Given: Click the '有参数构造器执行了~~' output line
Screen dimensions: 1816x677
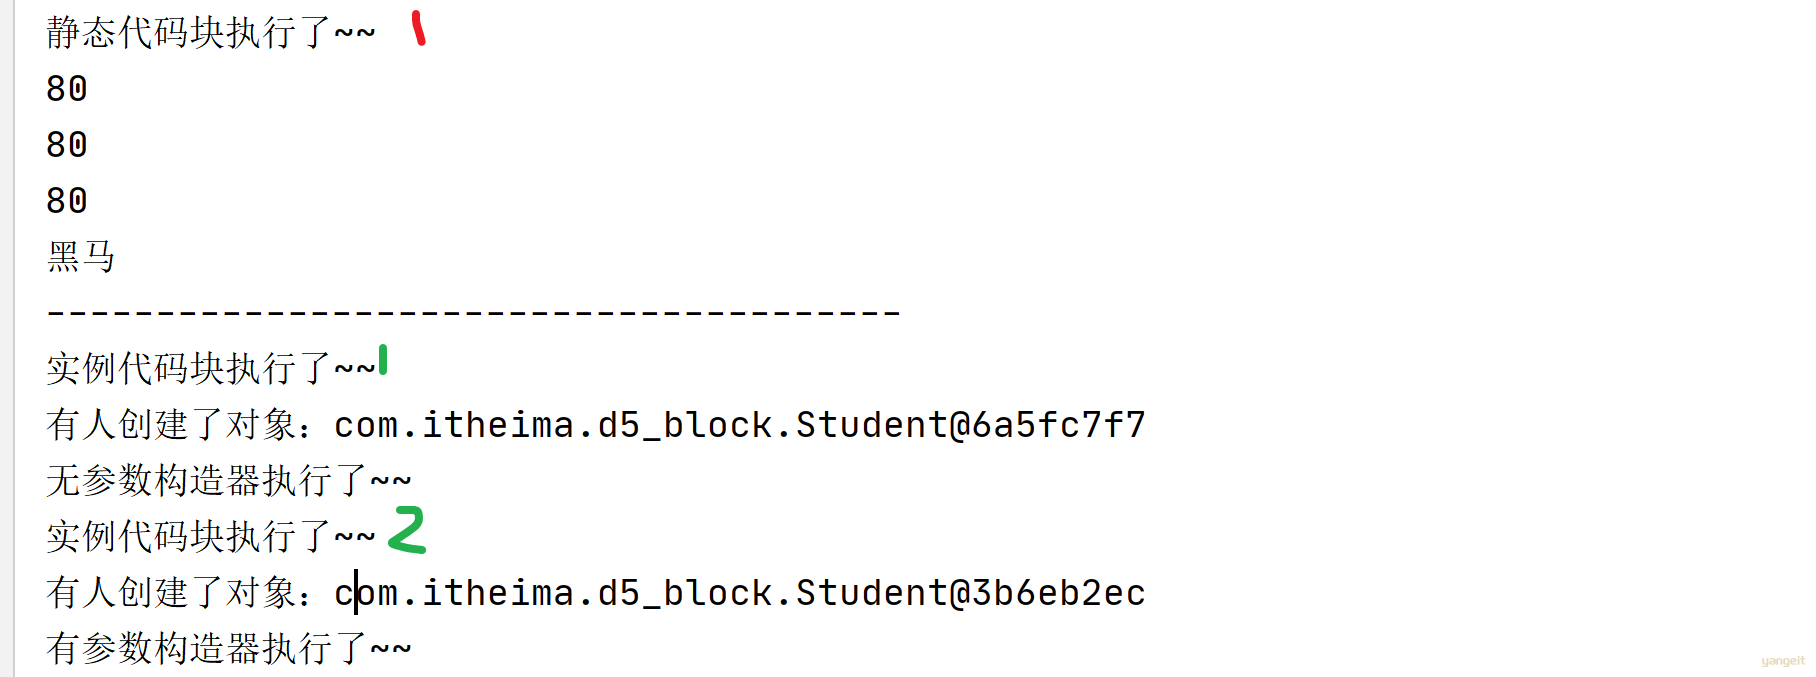Looking at the screenshot, I should (x=229, y=649).
